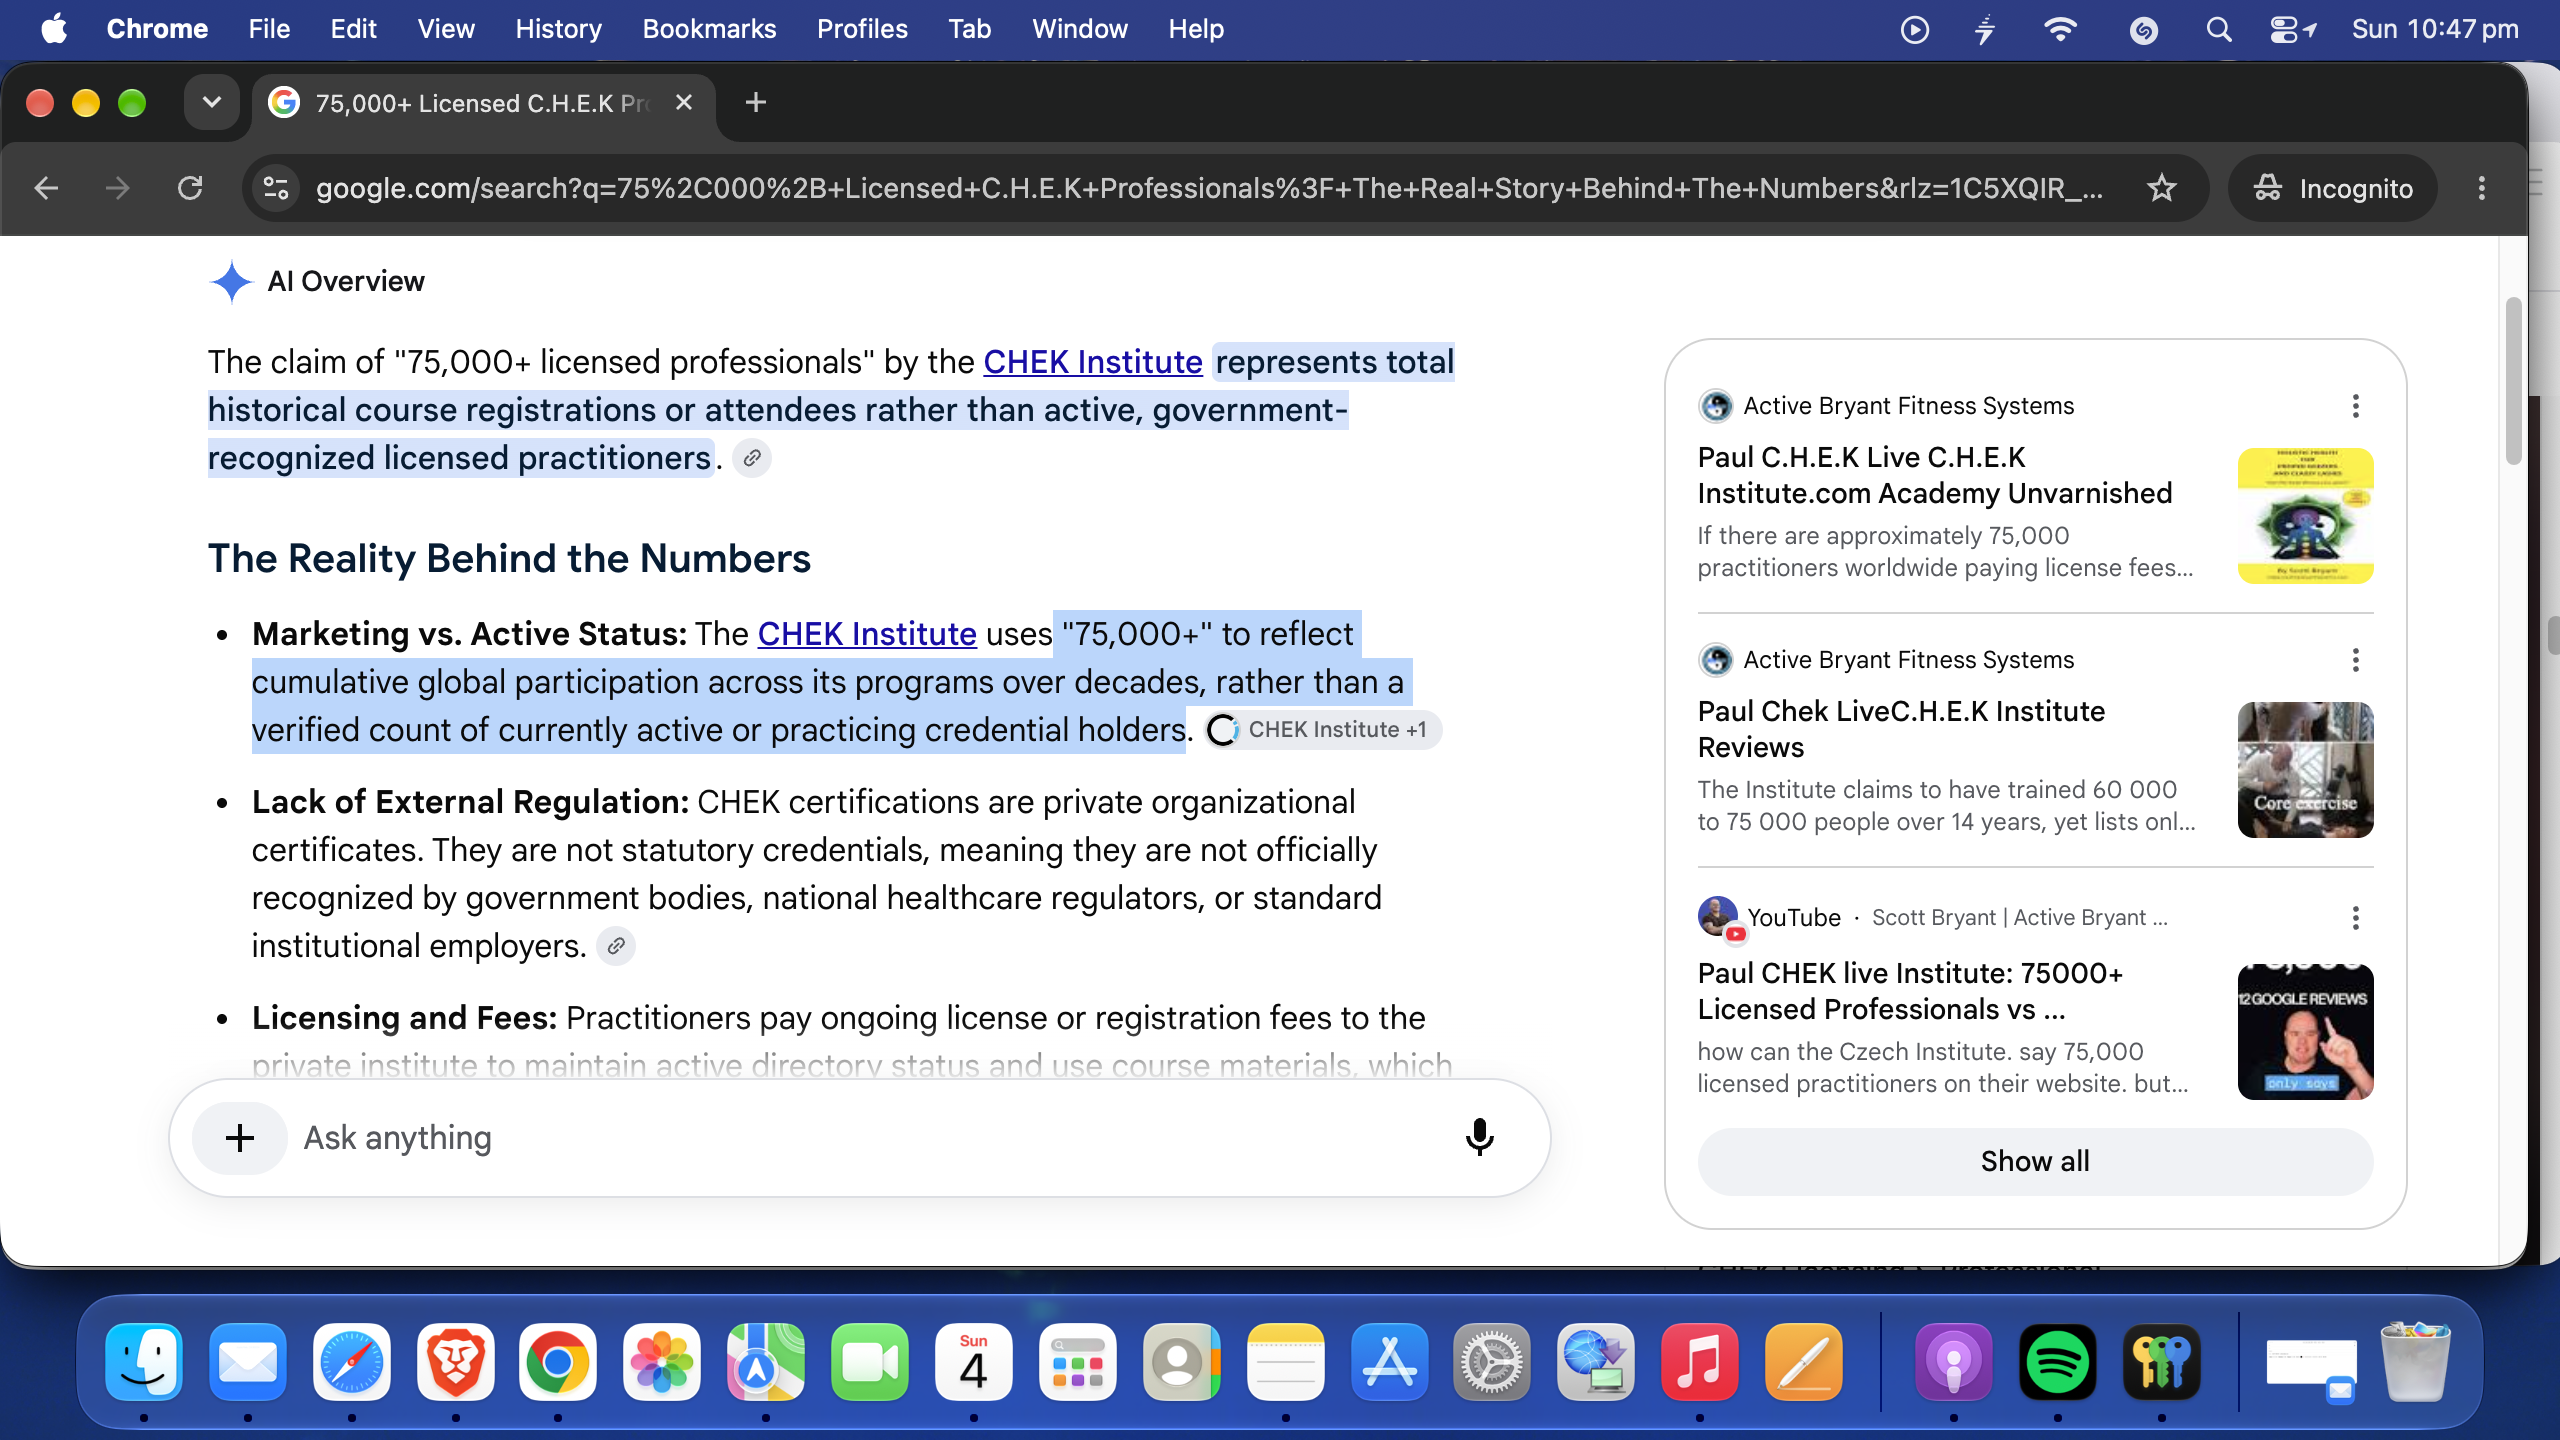Open more options for YouTube result
Image resolution: width=2560 pixels, height=1440 pixels.
pos(2356,918)
